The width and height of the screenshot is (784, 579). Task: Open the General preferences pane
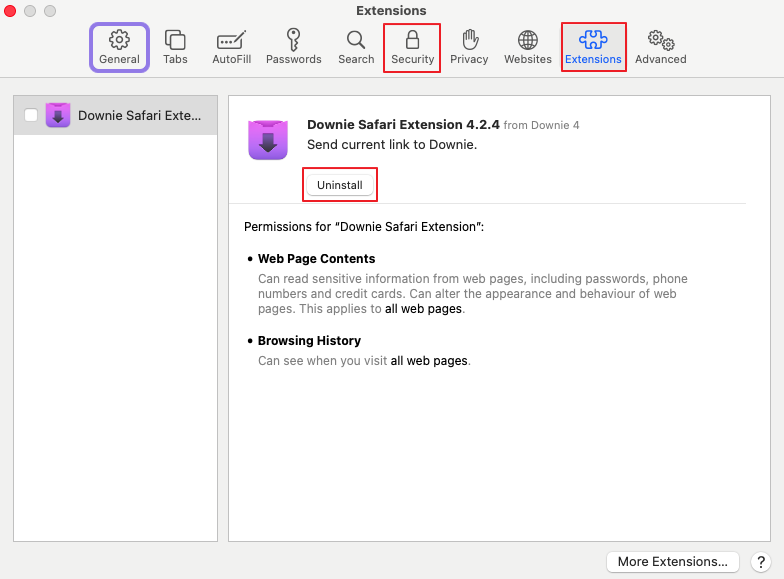click(119, 48)
